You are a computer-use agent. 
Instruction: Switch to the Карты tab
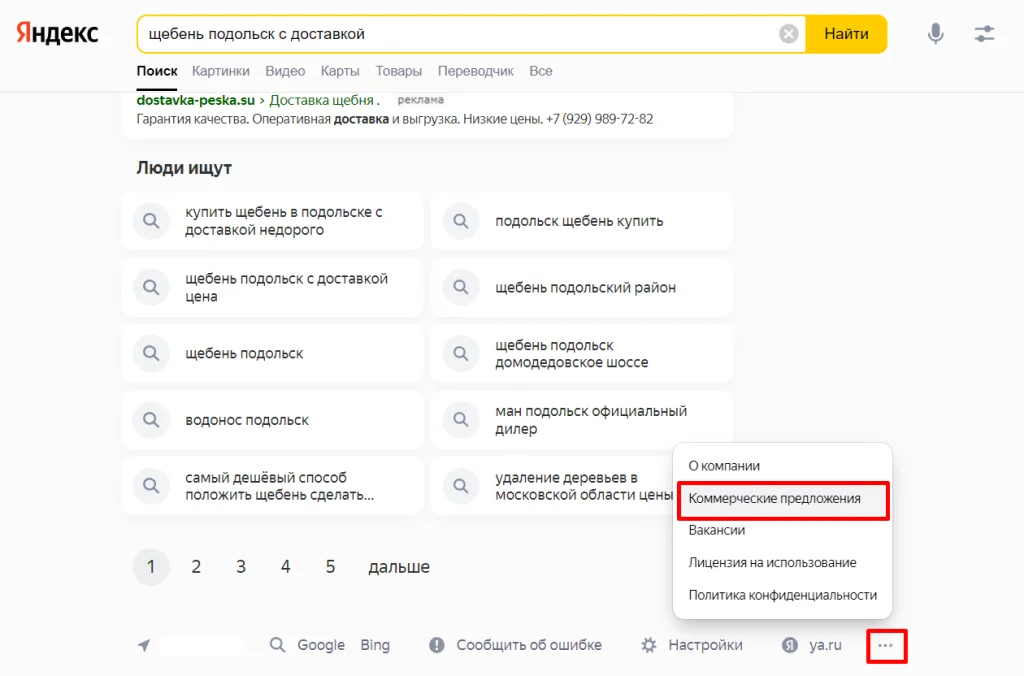coord(340,71)
